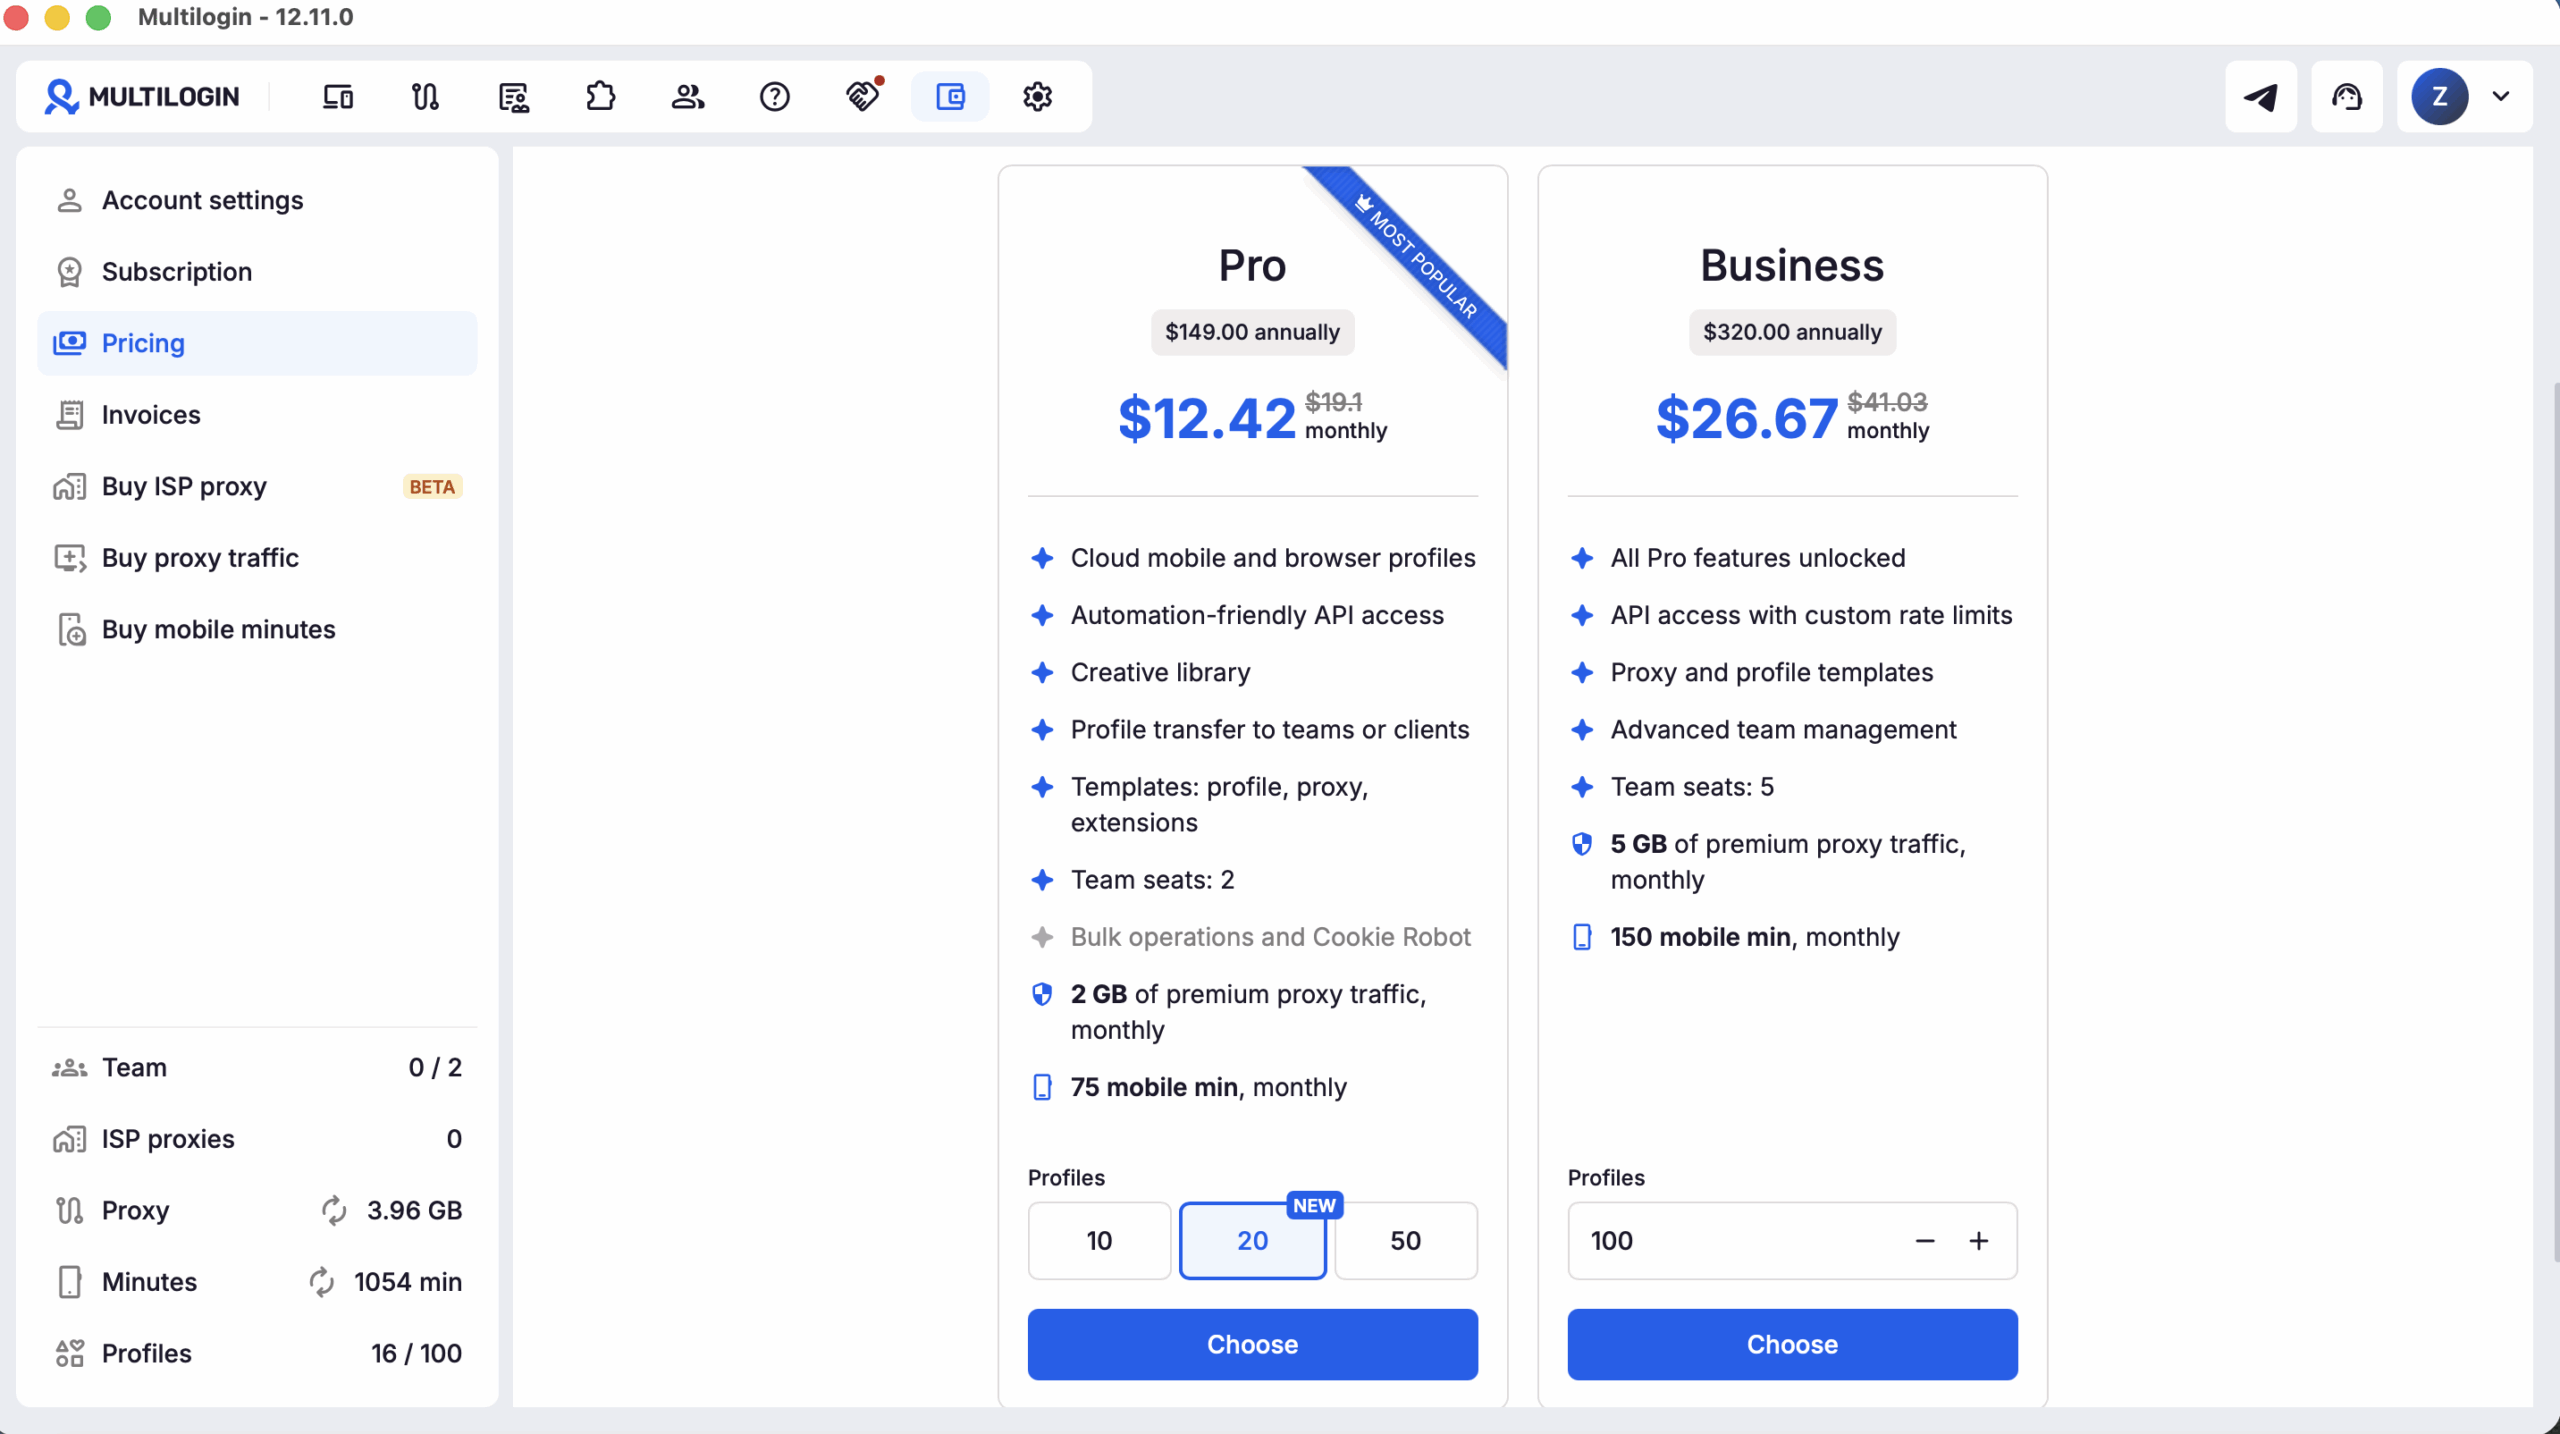2560x1434 pixels.
Task: Click the Business profiles field showing 100
Action: click(1793, 1241)
